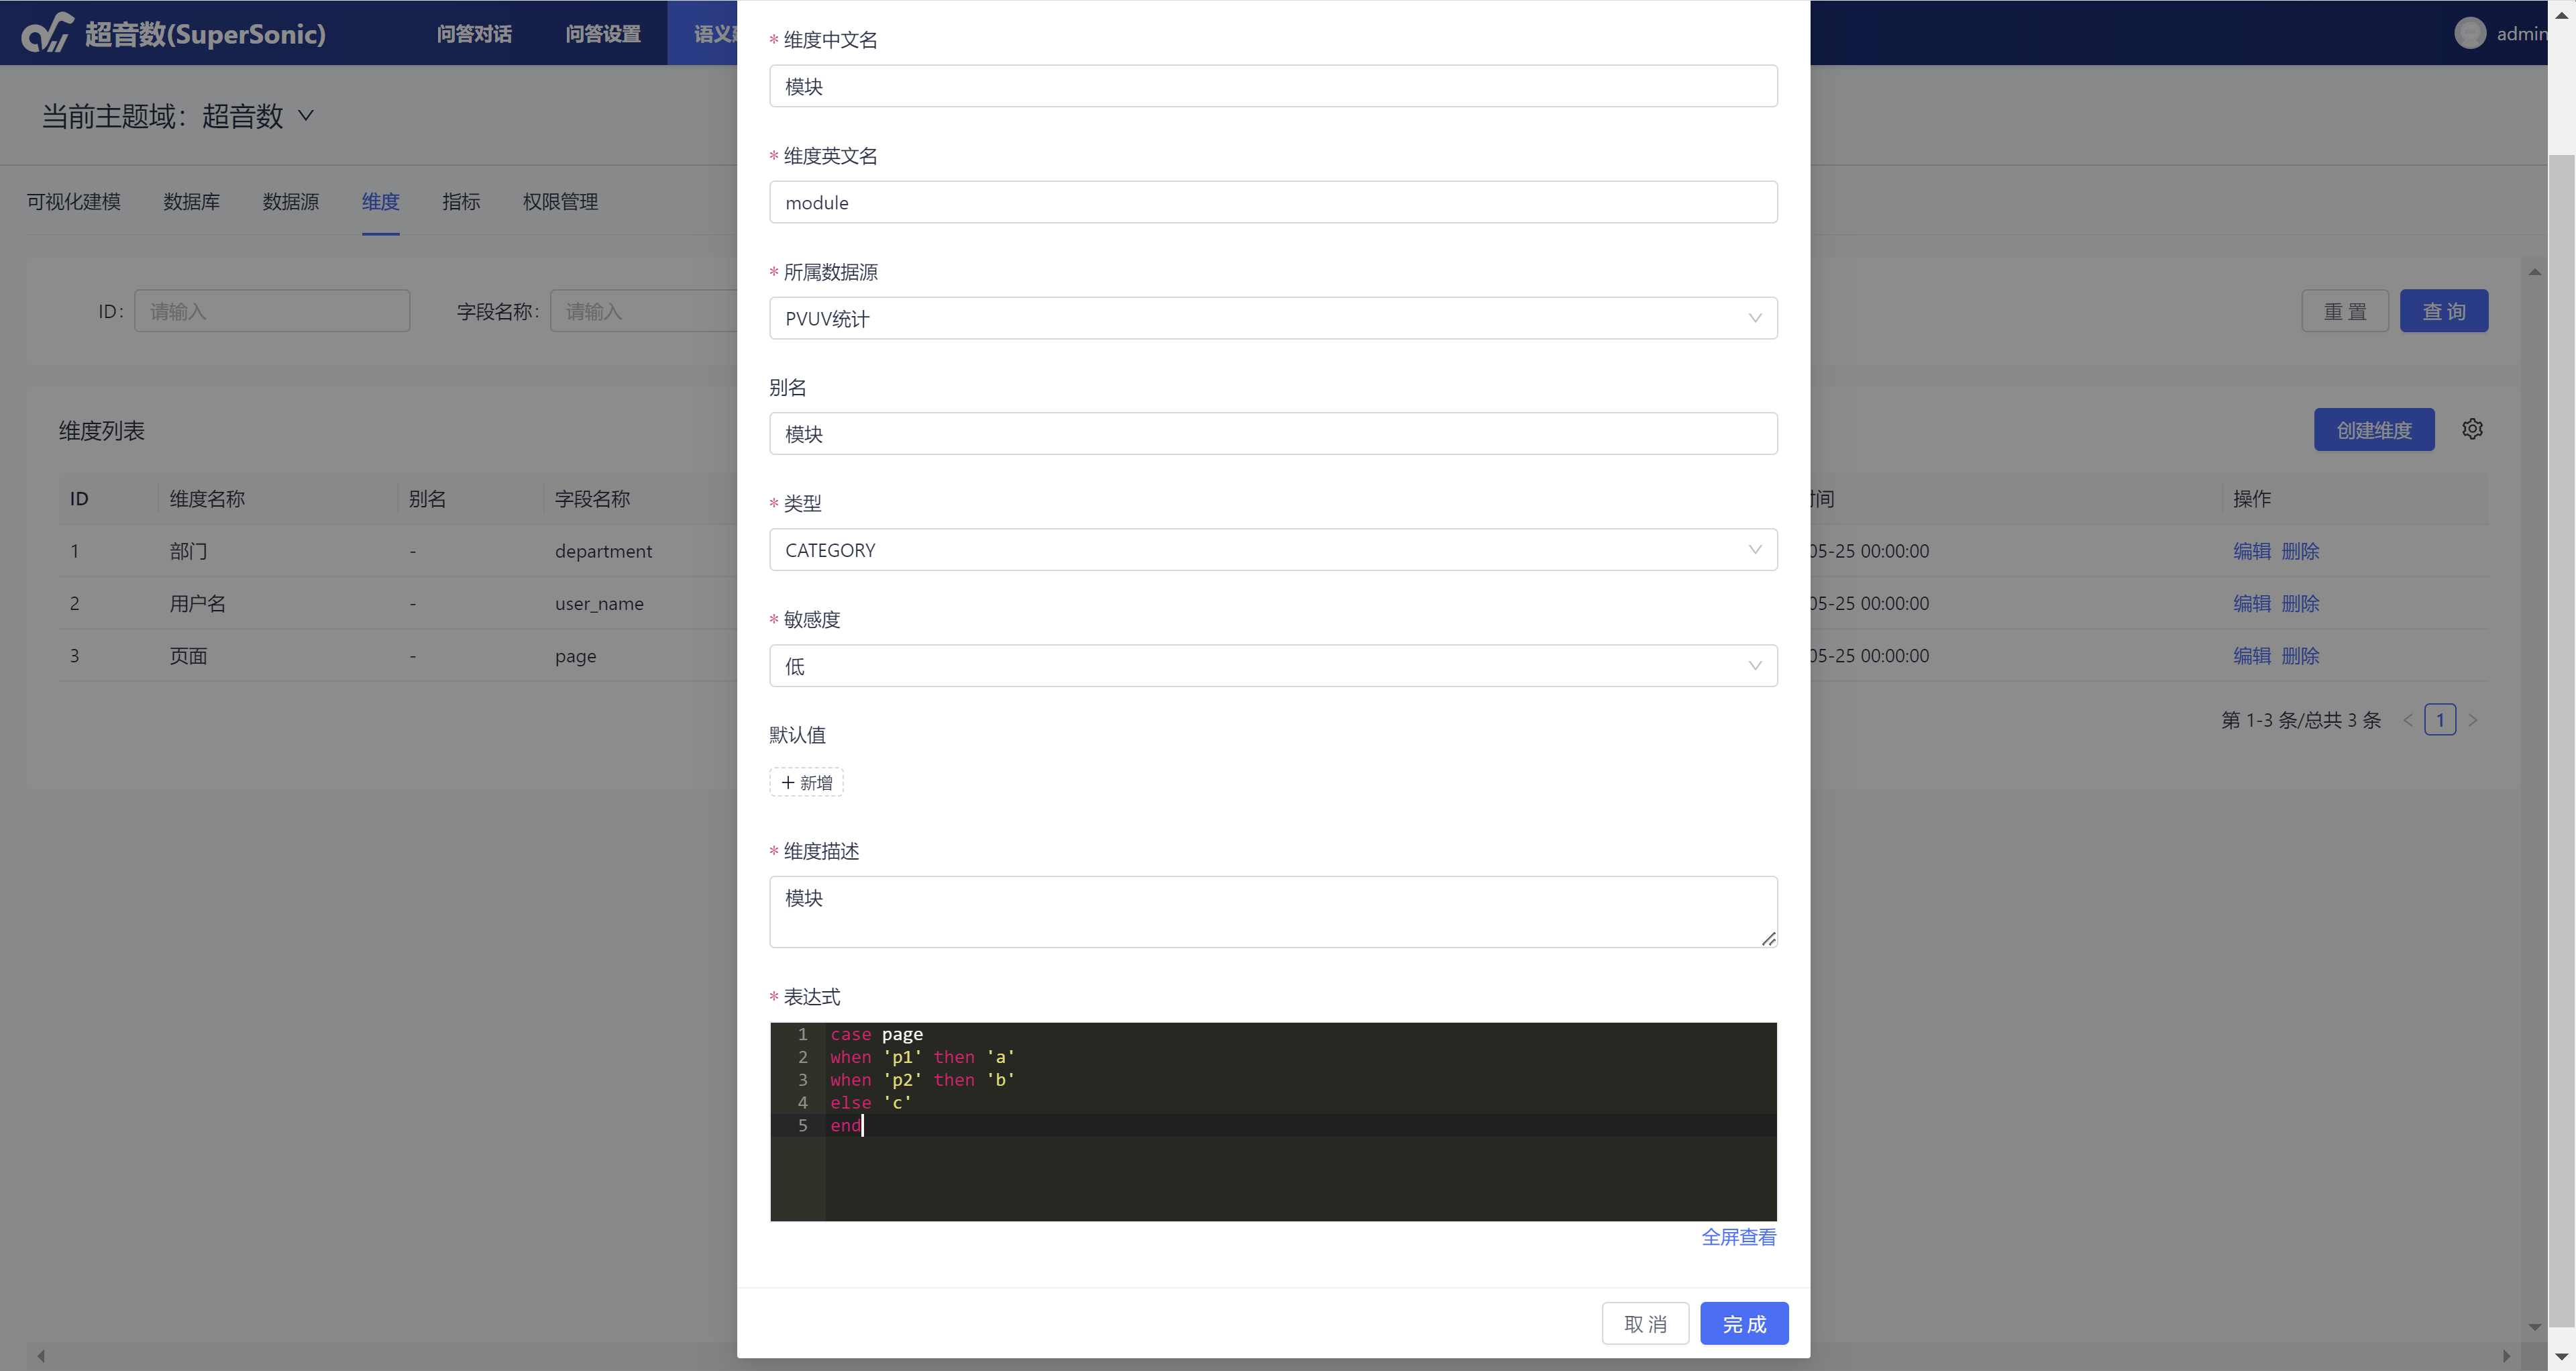
Task: Open the 敏感度 dropdown showing 低
Action: (1272, 666)
